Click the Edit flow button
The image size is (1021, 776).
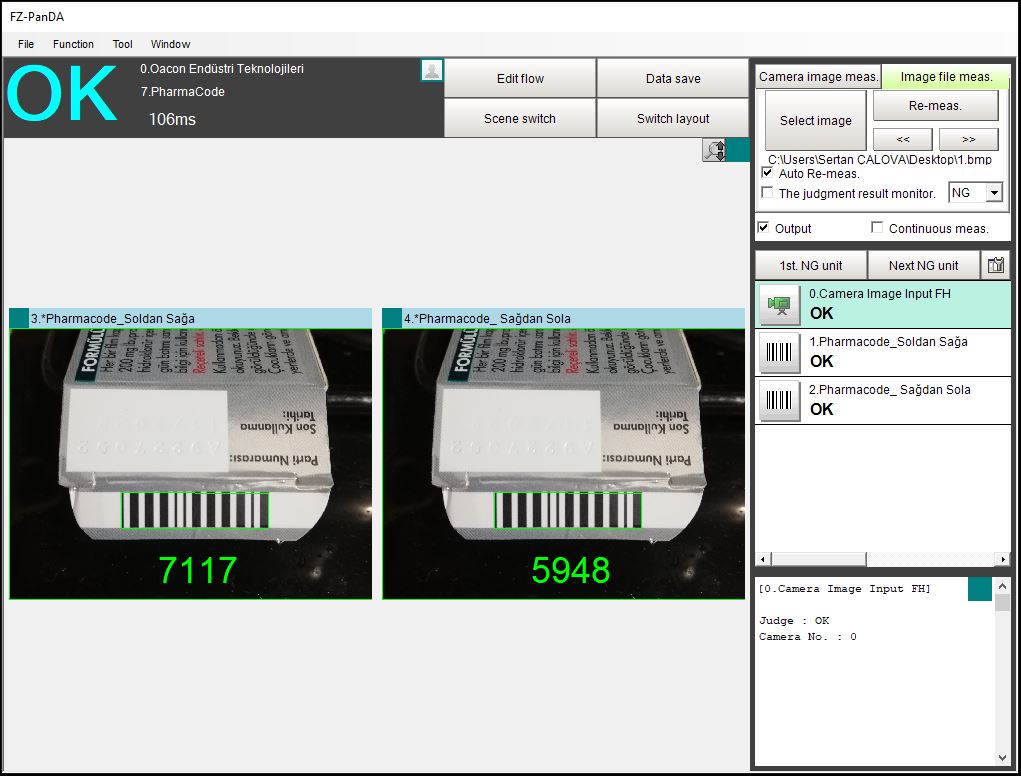520,78
